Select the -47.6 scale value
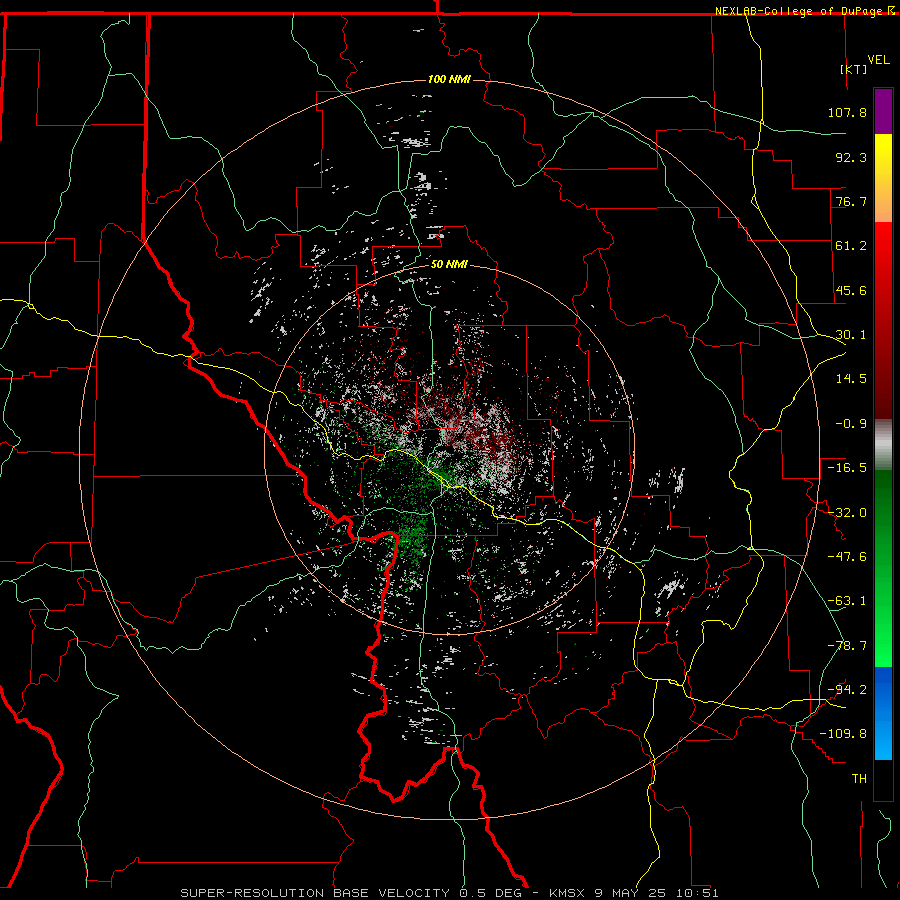Image resolution: width=900 pixels, height=900 pixels. coord(847,557)
